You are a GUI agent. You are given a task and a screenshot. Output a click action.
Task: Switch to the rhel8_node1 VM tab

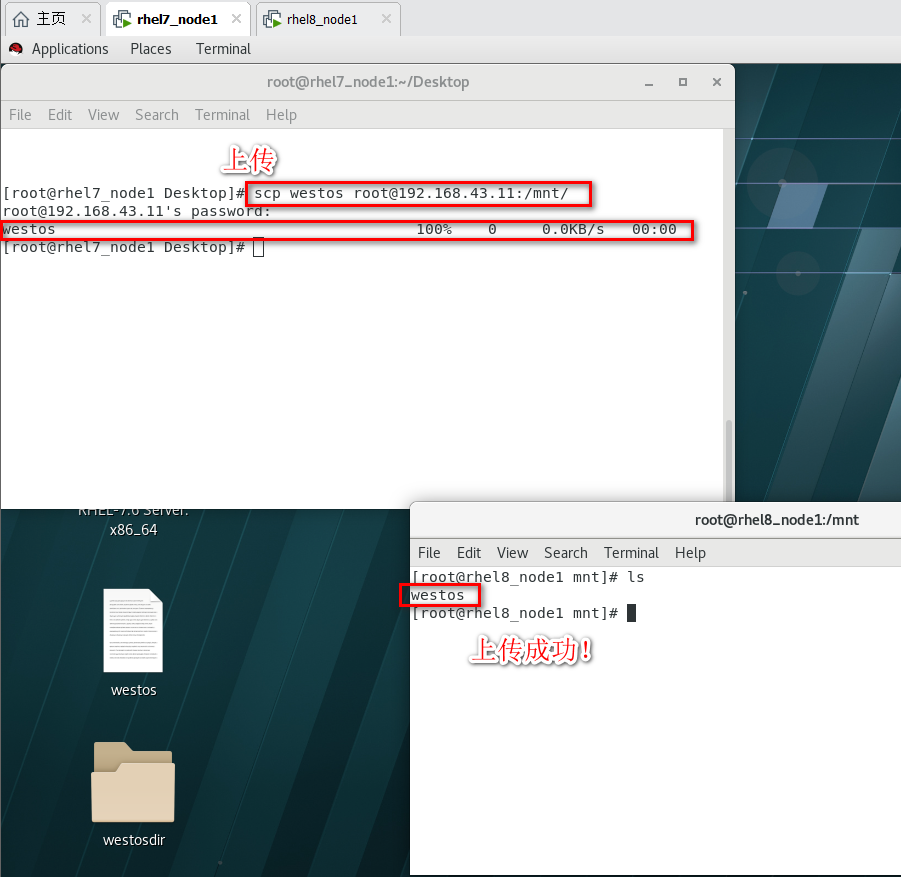(x=328, y=19)
